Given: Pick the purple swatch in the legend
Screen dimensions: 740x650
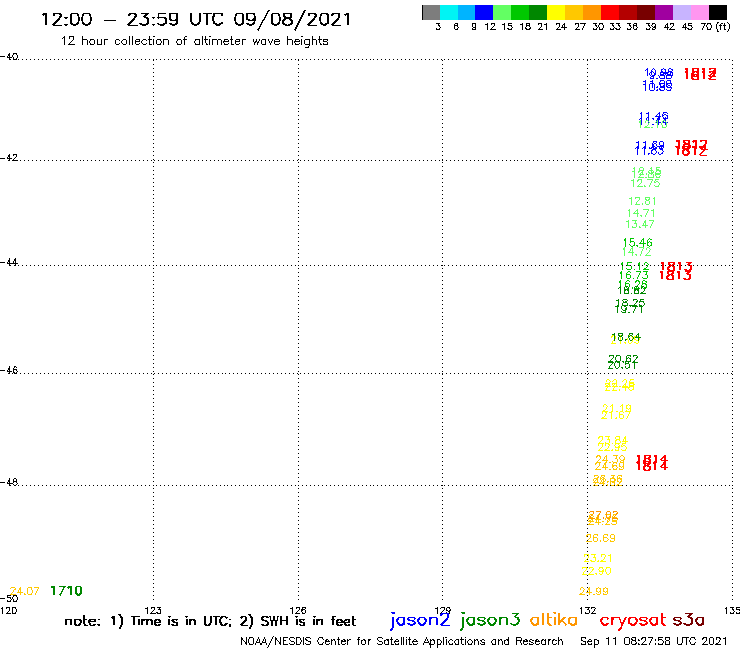Looking at the screenshot, I should click(664, 12).
